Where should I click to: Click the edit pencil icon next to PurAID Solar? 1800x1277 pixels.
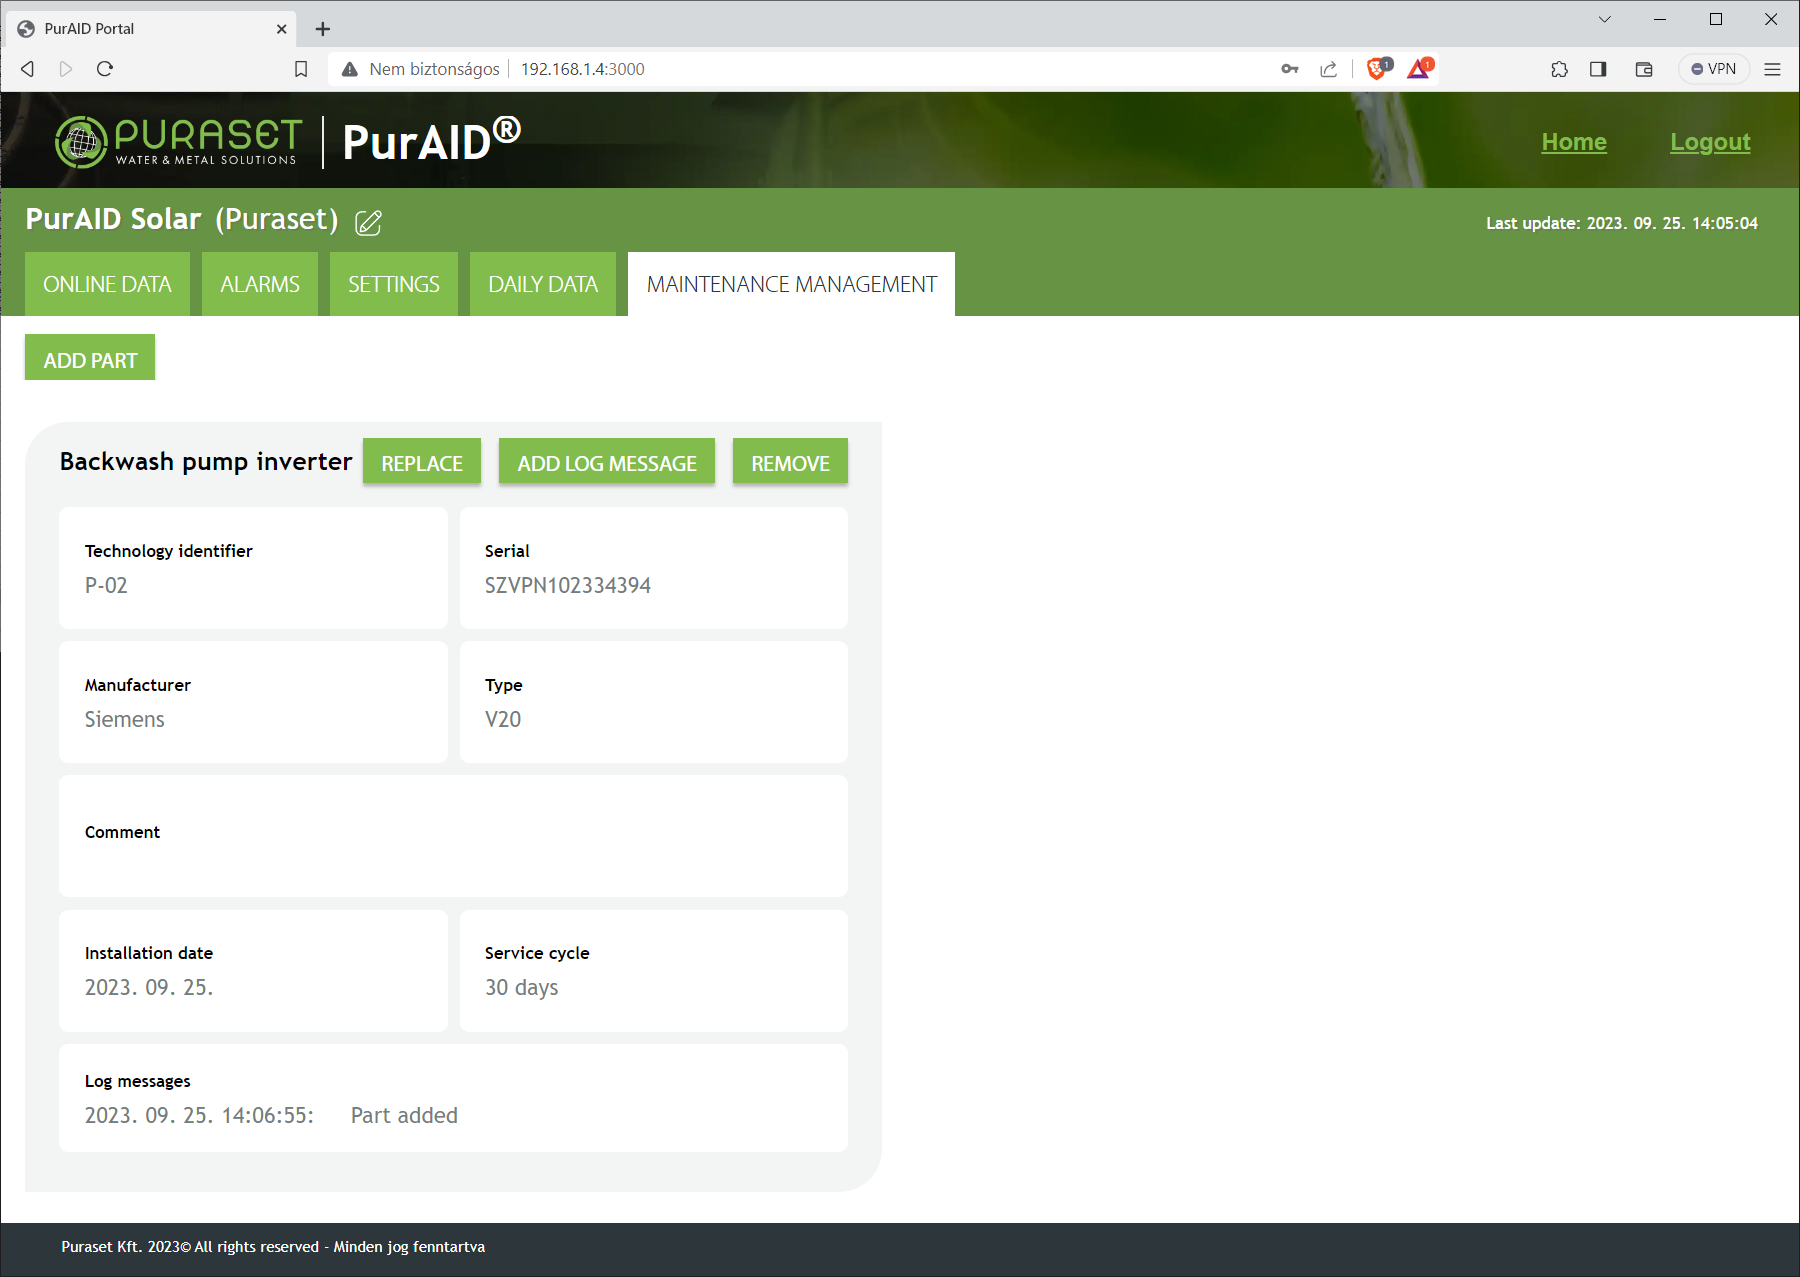[368, 222]
